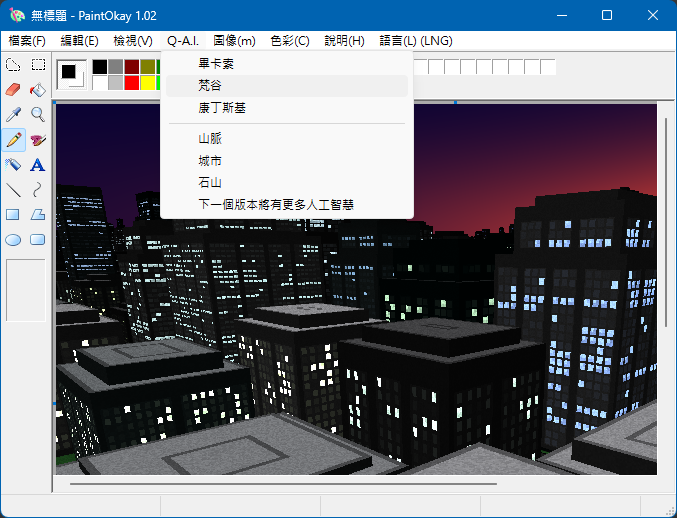Select the ellipse shape tool
Viewport: 677px width, 518px height.
point(13,240)
